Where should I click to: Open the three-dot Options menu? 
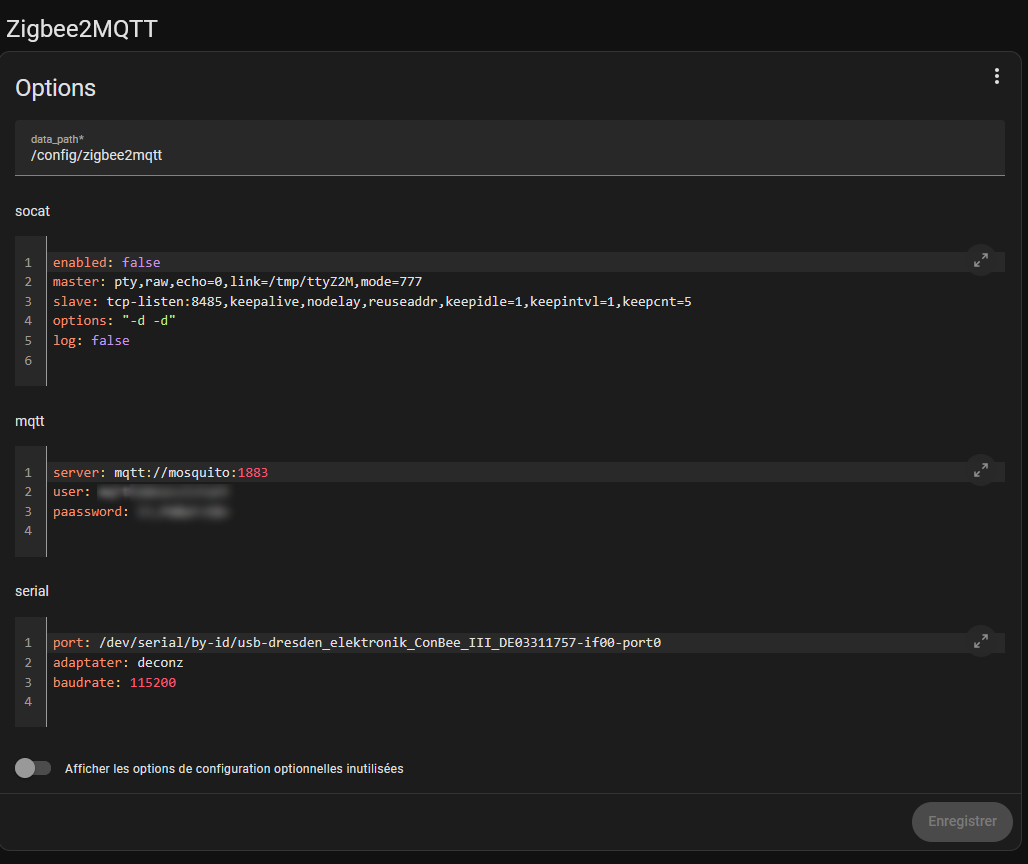coord(996,77)
